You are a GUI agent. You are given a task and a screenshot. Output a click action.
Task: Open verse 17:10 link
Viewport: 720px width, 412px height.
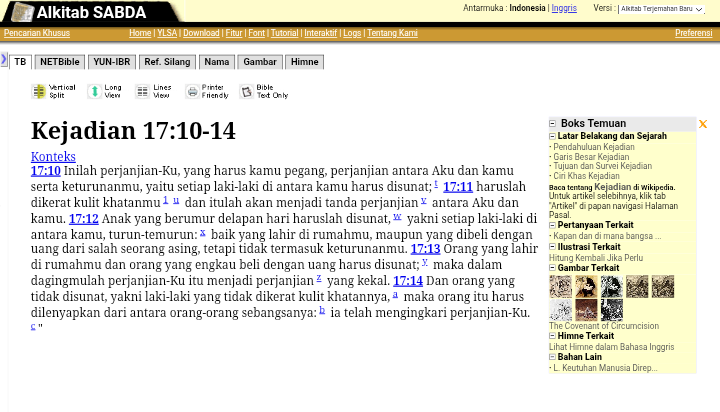tap(45, 171)
